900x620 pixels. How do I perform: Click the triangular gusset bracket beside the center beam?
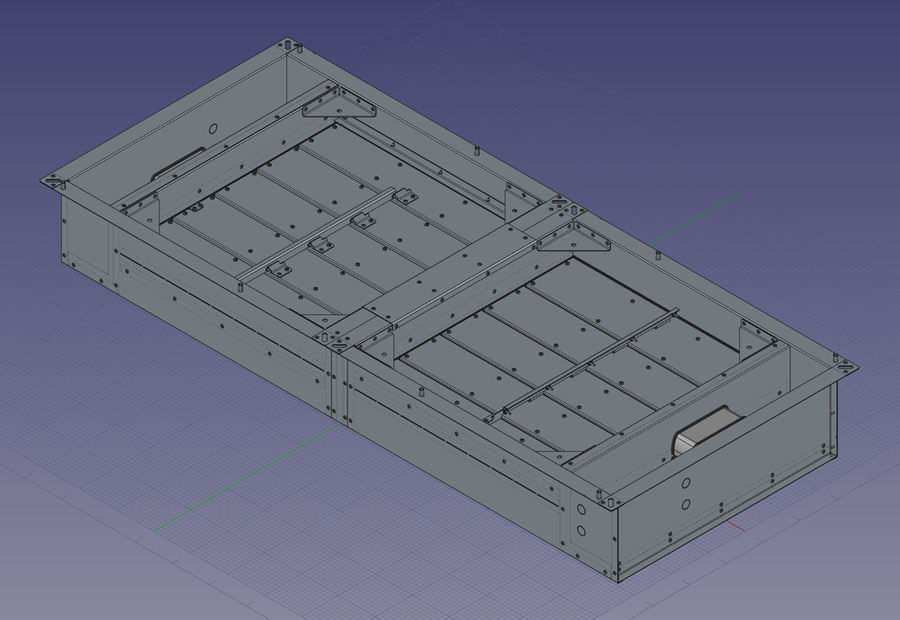pos(578,238)
